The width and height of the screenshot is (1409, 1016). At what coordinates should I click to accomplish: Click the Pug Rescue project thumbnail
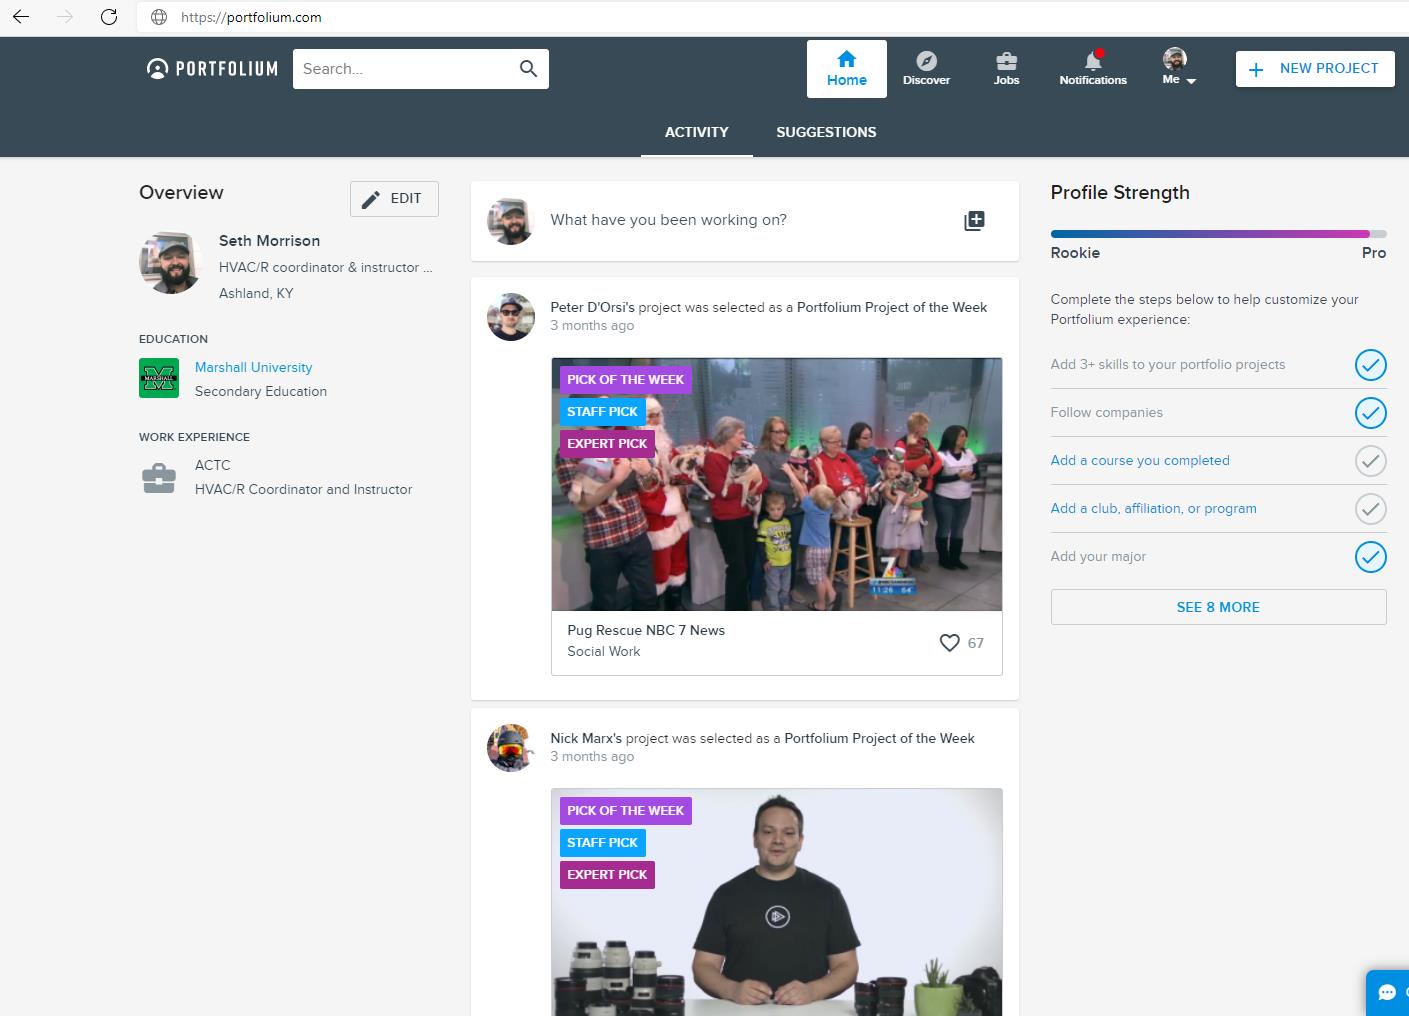(x=776, y=484)
